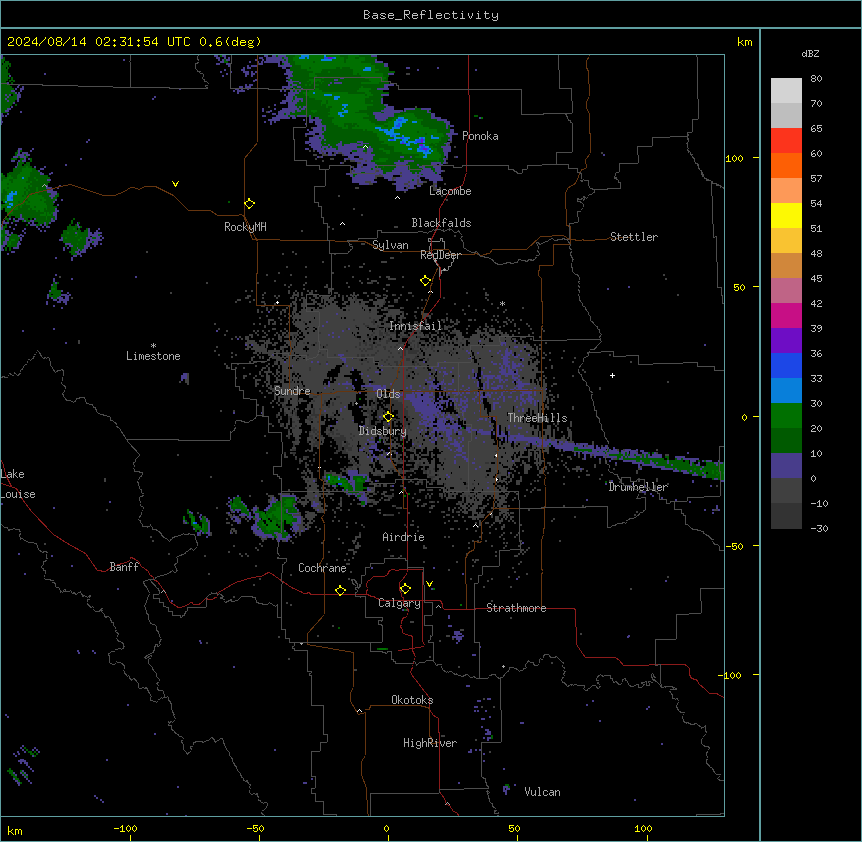Viewport: 862px width, 842px height.
Task: Click the Base_Reflectivity title
Action: click(x=431, y=15)
